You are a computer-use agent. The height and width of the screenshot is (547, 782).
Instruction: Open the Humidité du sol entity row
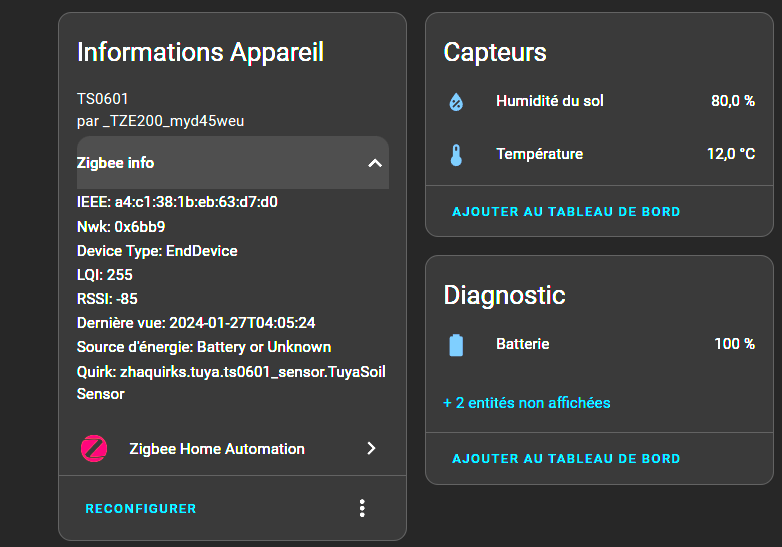(599, 101)
